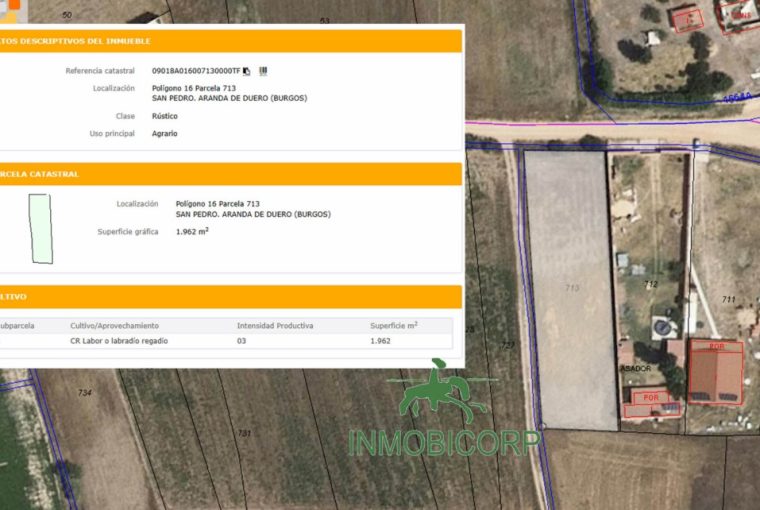Click the copy icon beside the cadastral reference
This screenshot has width=760, height=510.
247,71
